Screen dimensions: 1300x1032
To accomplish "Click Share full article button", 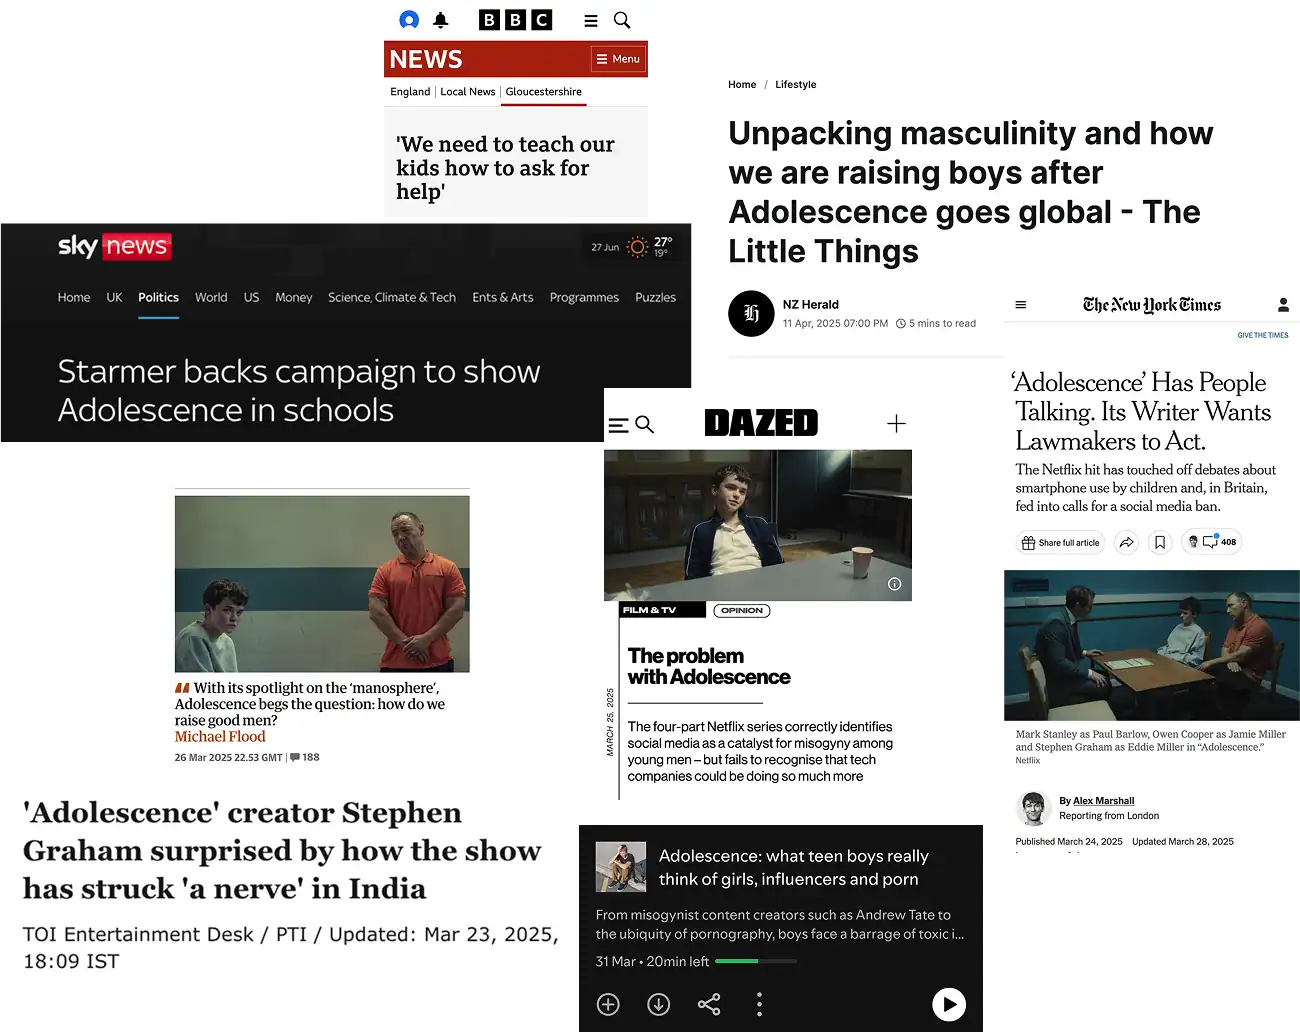I will 1060,542.
